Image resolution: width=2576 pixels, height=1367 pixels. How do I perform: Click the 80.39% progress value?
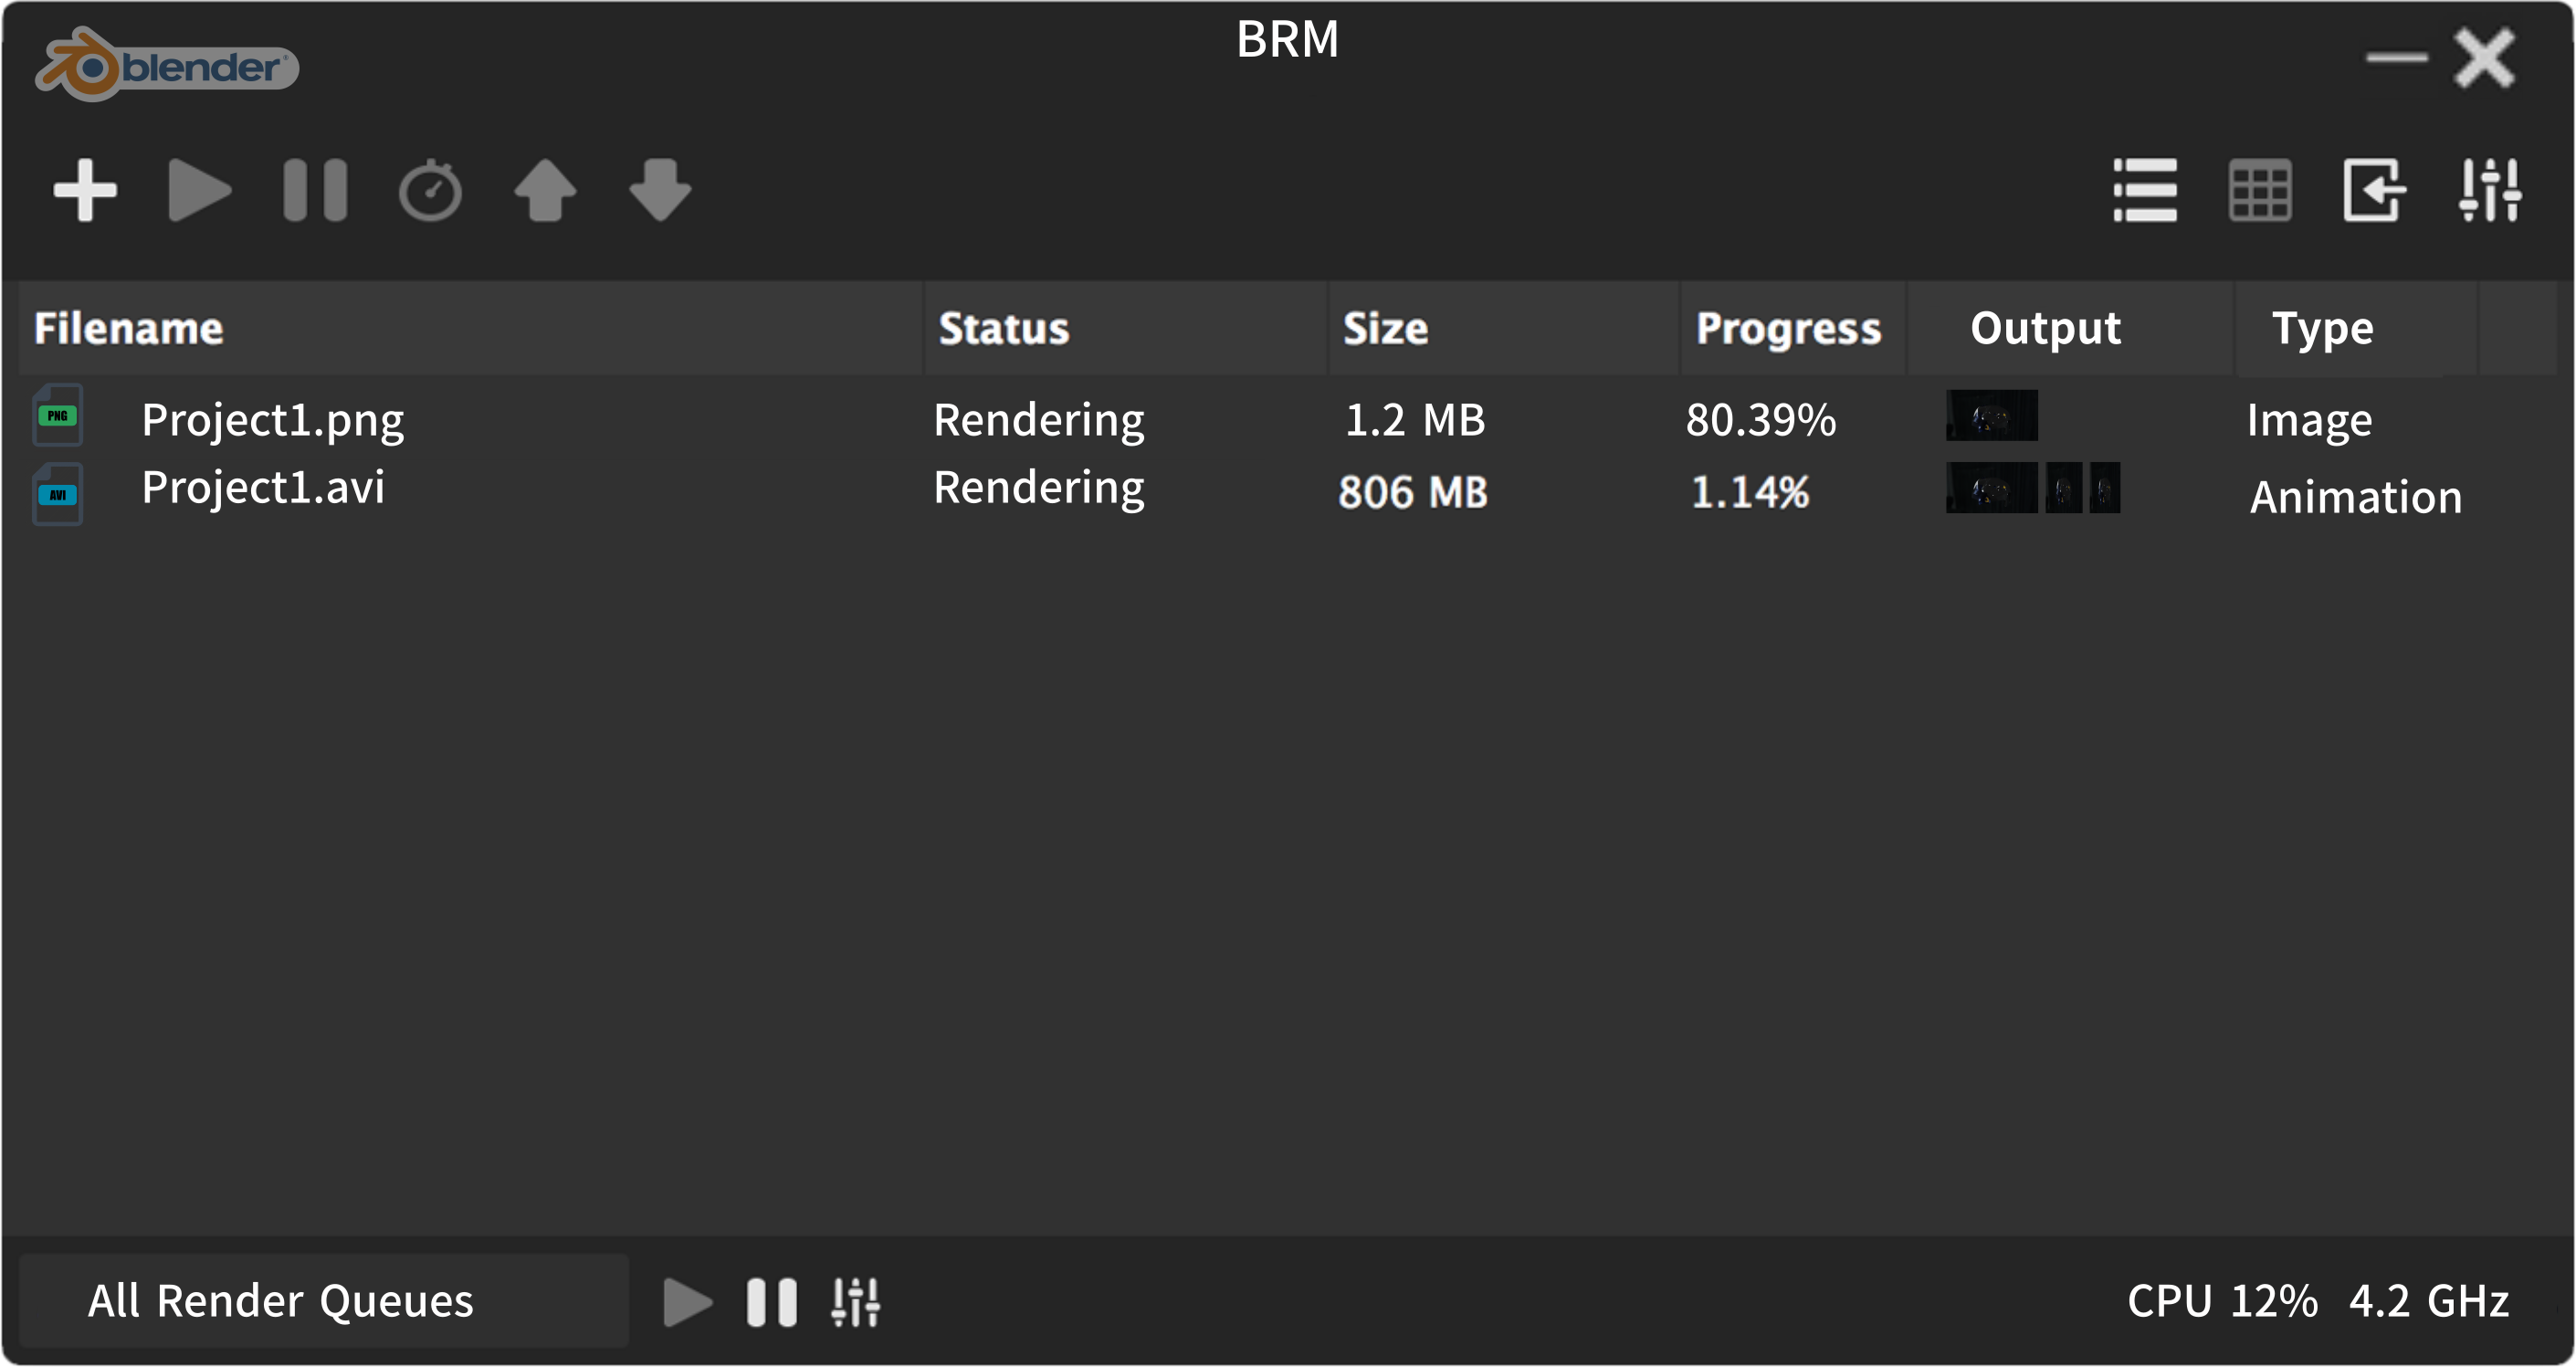tap(1761, 420)
